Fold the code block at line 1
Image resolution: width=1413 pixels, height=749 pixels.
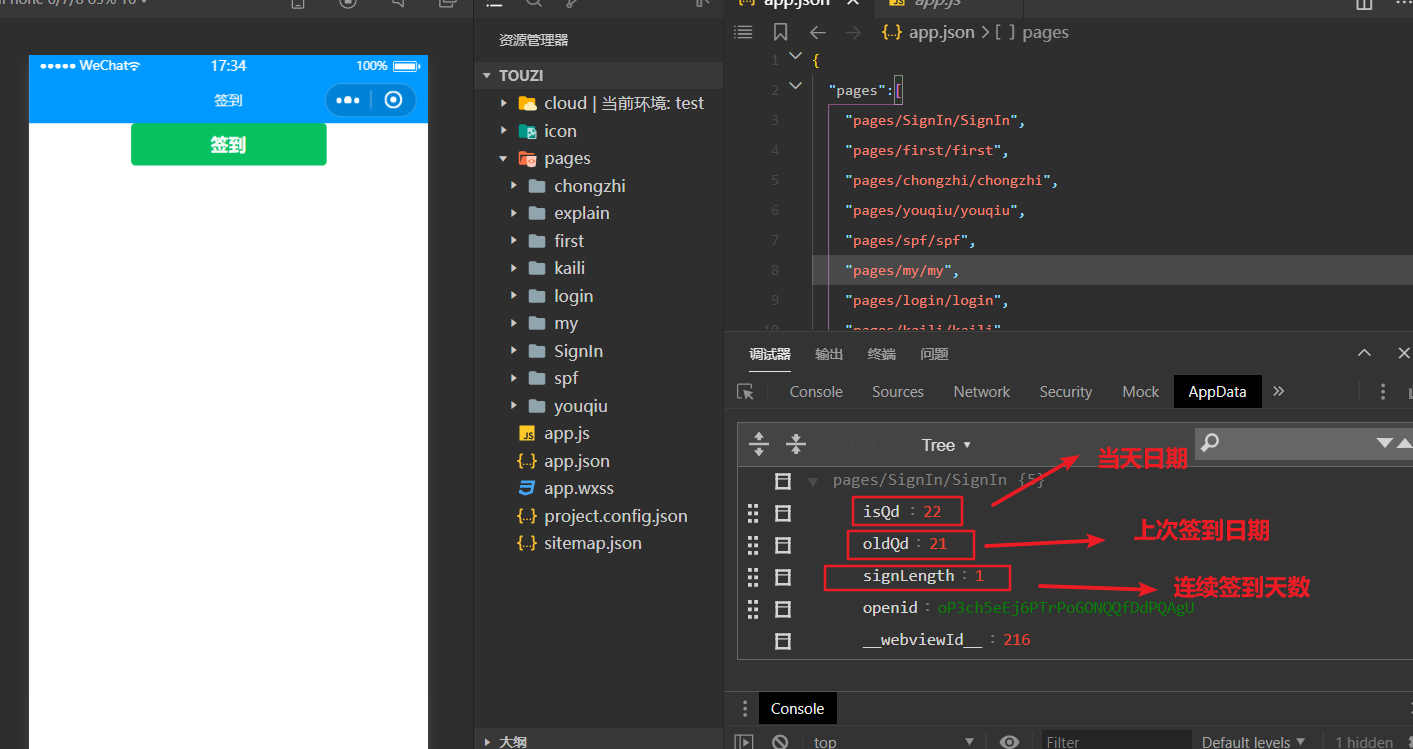[x=795, y=56]
